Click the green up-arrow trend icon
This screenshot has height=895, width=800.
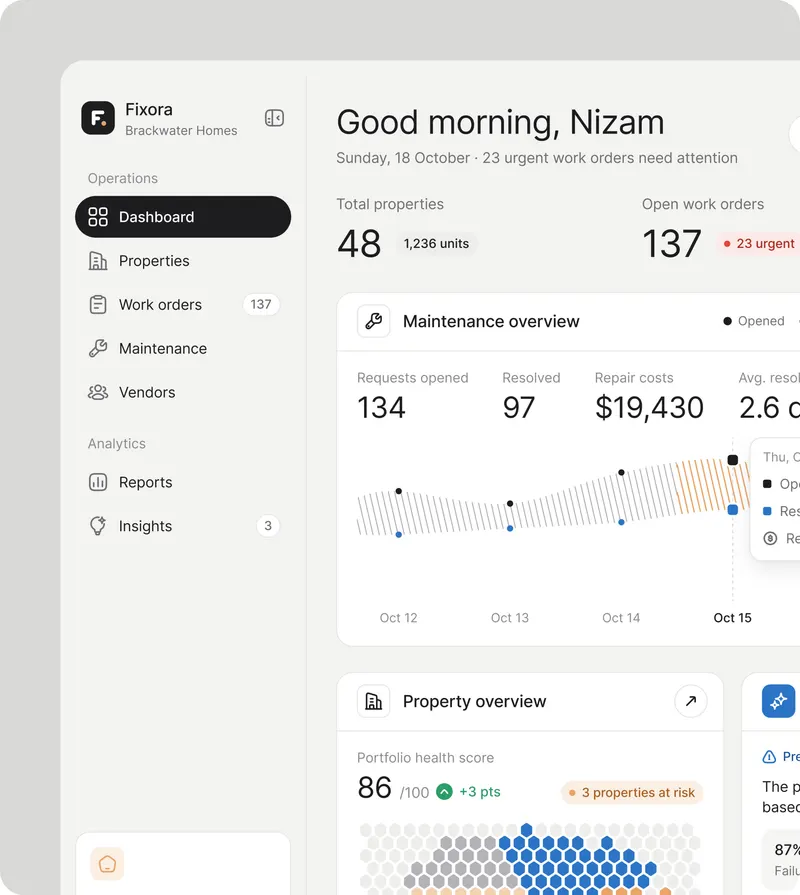click(445, 792)
